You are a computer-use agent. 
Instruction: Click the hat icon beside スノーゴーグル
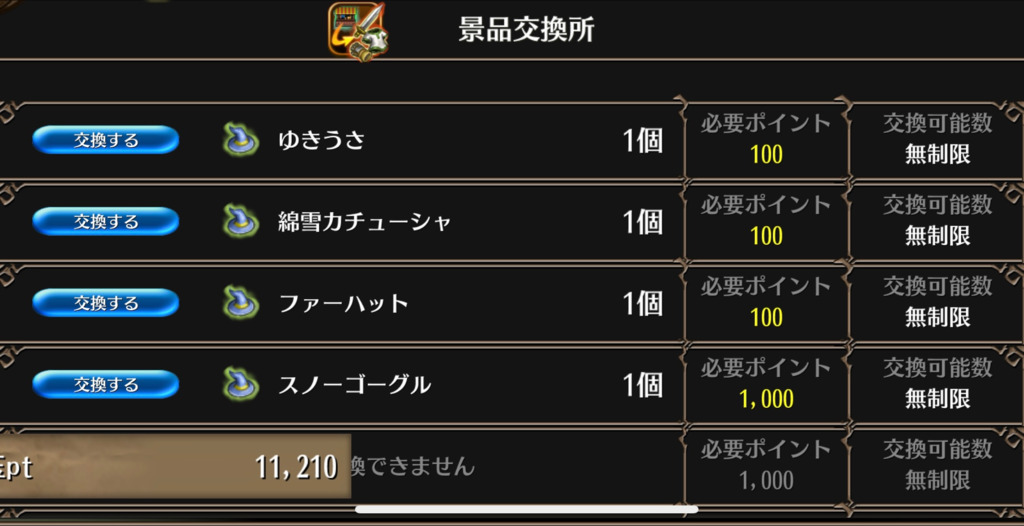pos(240,385)
